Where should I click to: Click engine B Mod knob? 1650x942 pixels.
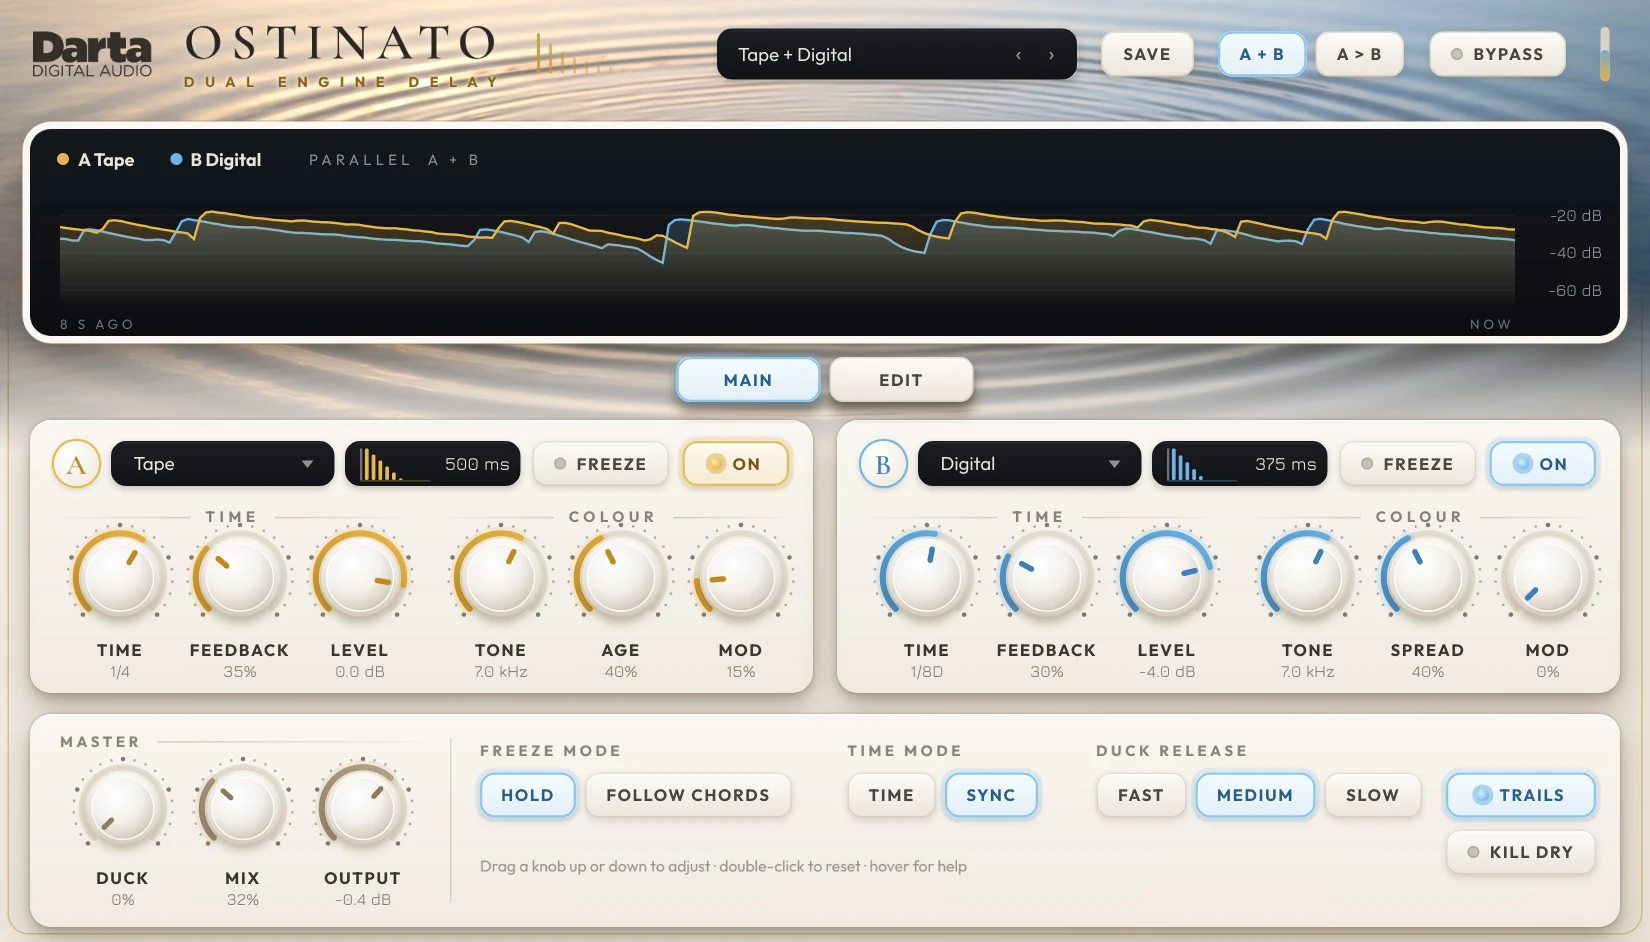click(1548, 577)
